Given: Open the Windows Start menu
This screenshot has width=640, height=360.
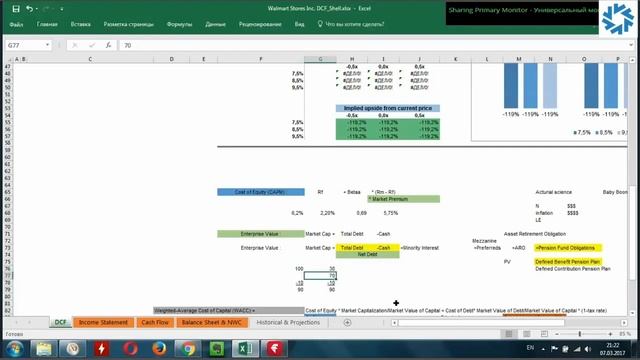Looking at the screenshot, I should (14, 349).
